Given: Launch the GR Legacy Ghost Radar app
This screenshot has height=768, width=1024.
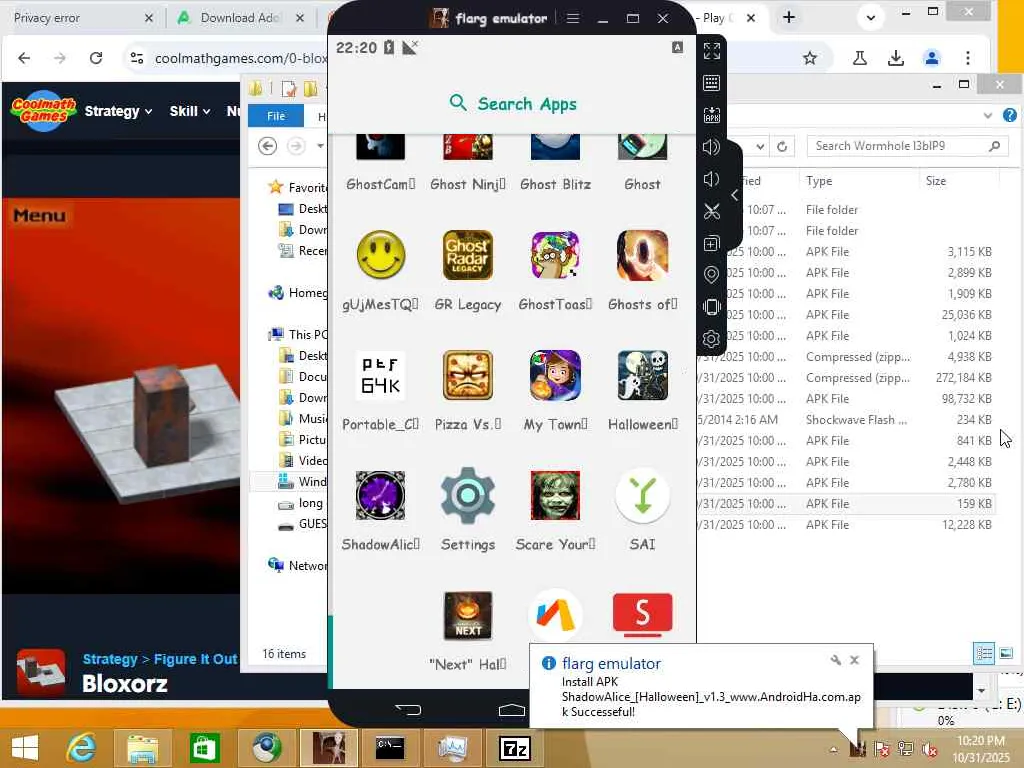Looking at the screenshot, I should pyautogui.click(x=468, y=255).
